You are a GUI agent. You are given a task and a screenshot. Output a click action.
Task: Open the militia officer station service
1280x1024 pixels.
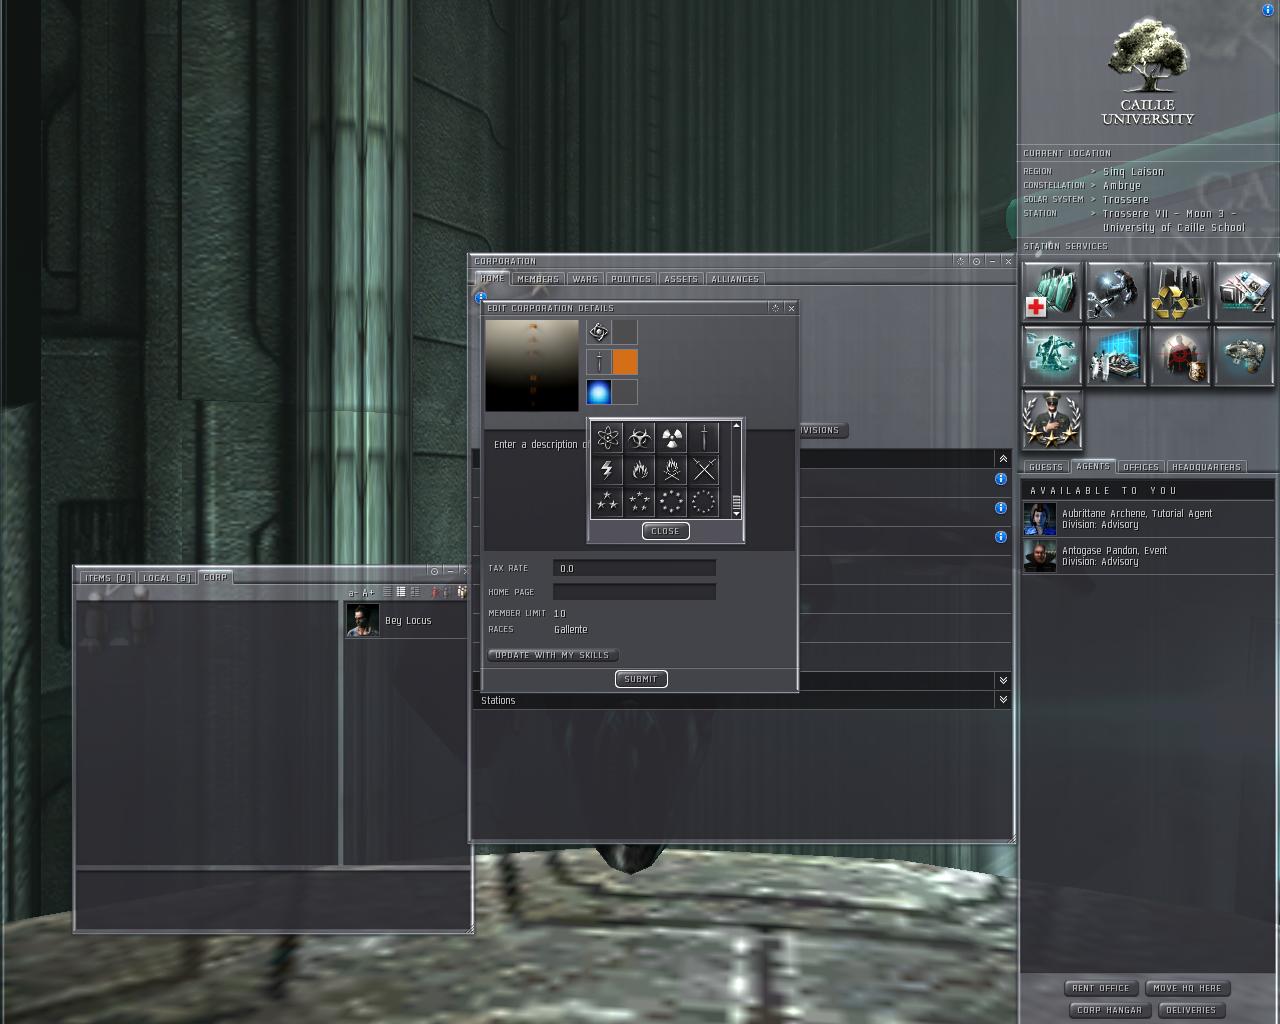click(x=1052, y=420)
